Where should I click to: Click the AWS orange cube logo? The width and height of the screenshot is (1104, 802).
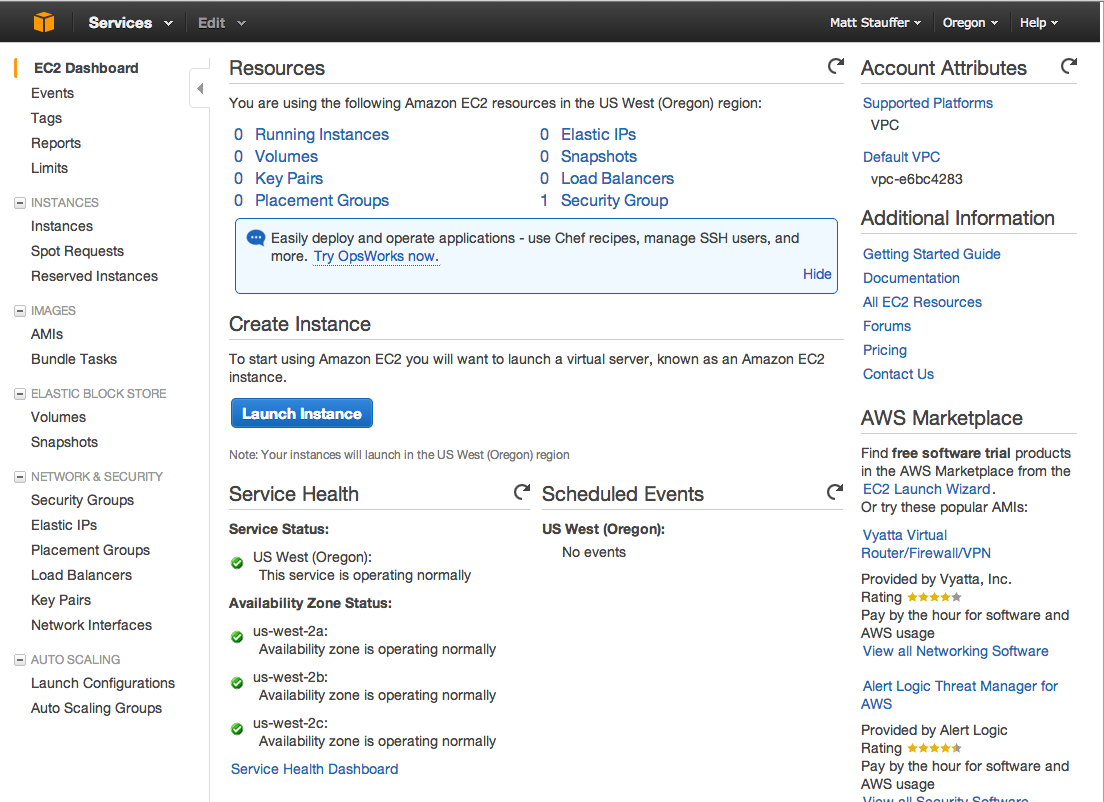coord(44,23)
